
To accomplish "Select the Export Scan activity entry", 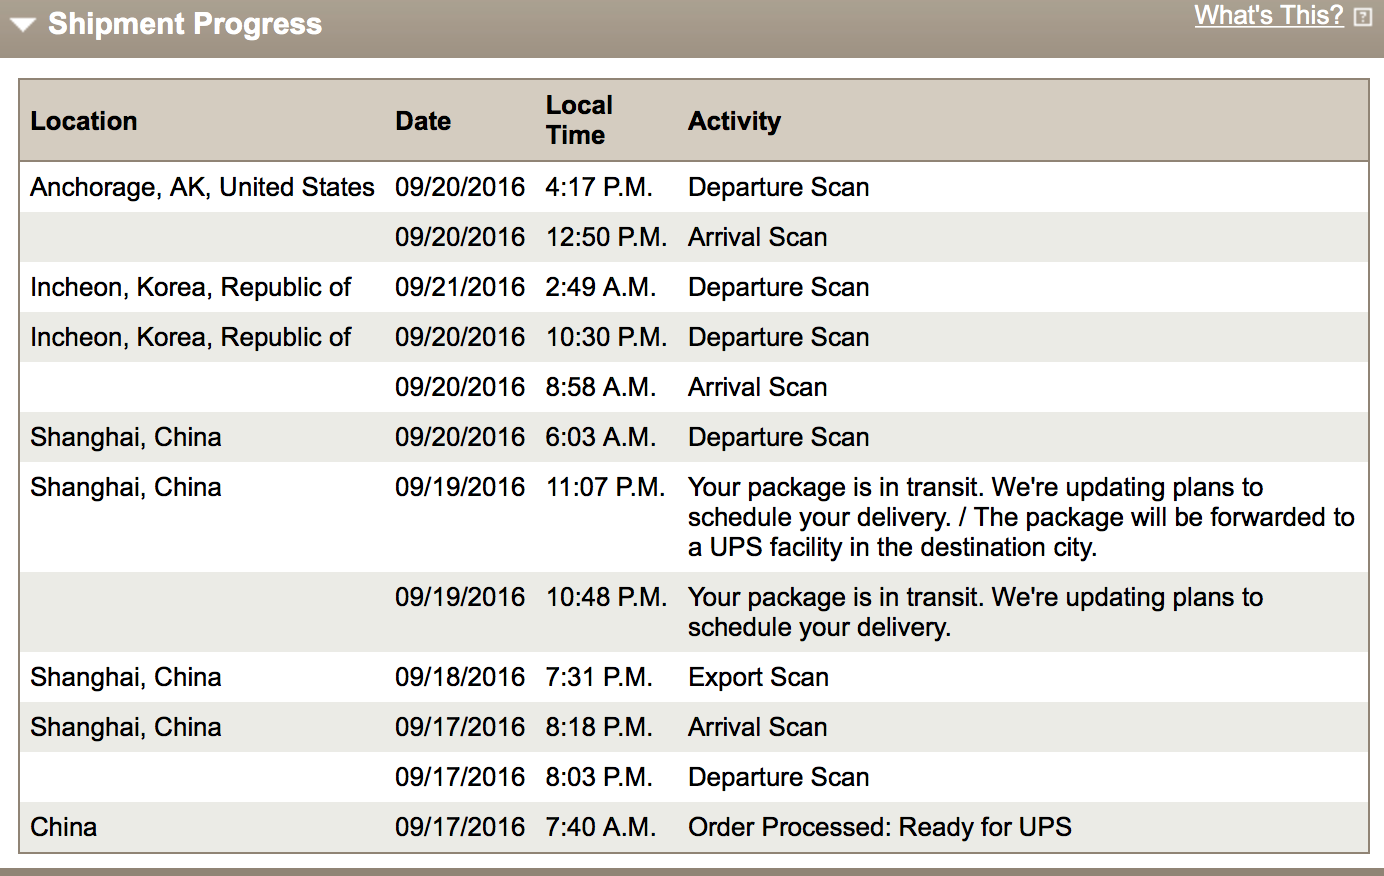I will (758, 677).
